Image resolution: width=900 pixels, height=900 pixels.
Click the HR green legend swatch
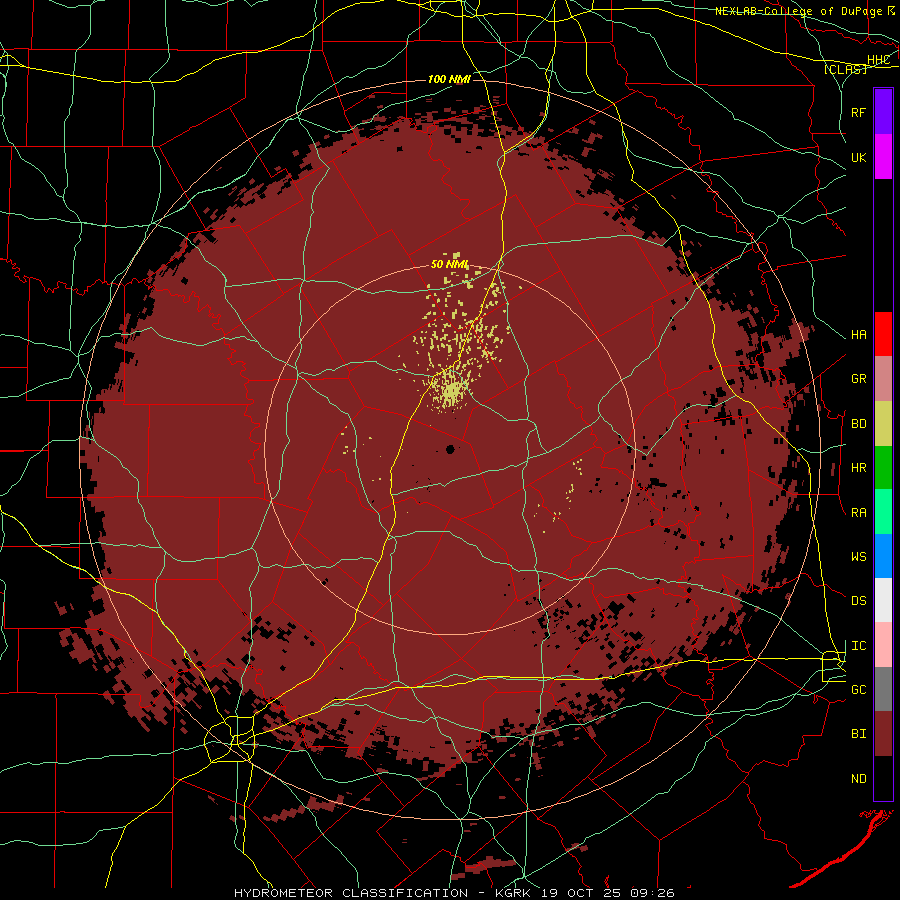click(883, 468)
